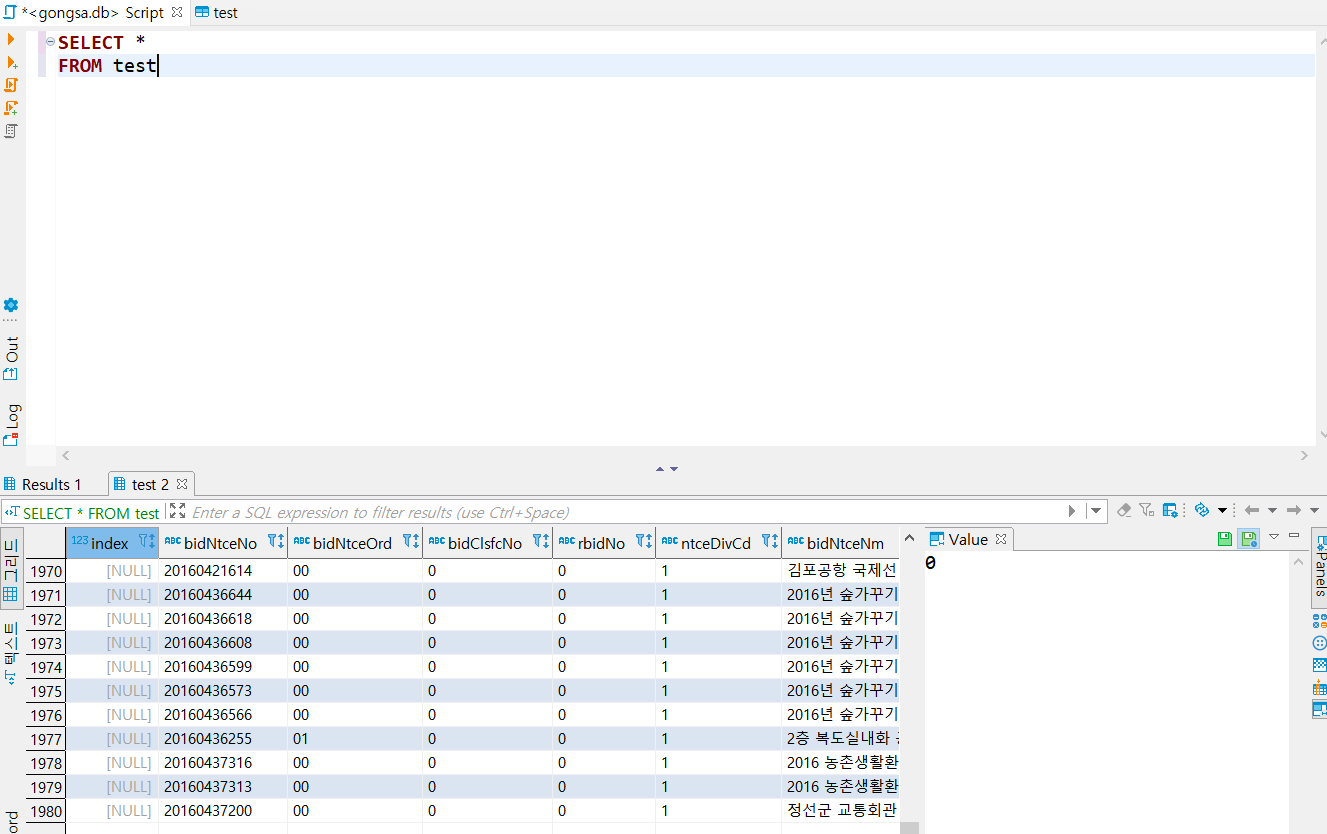The width and height of the screenshot is (1327, 834).
Task: Open aggregate panel checker icon
Action: [1319, 665]
